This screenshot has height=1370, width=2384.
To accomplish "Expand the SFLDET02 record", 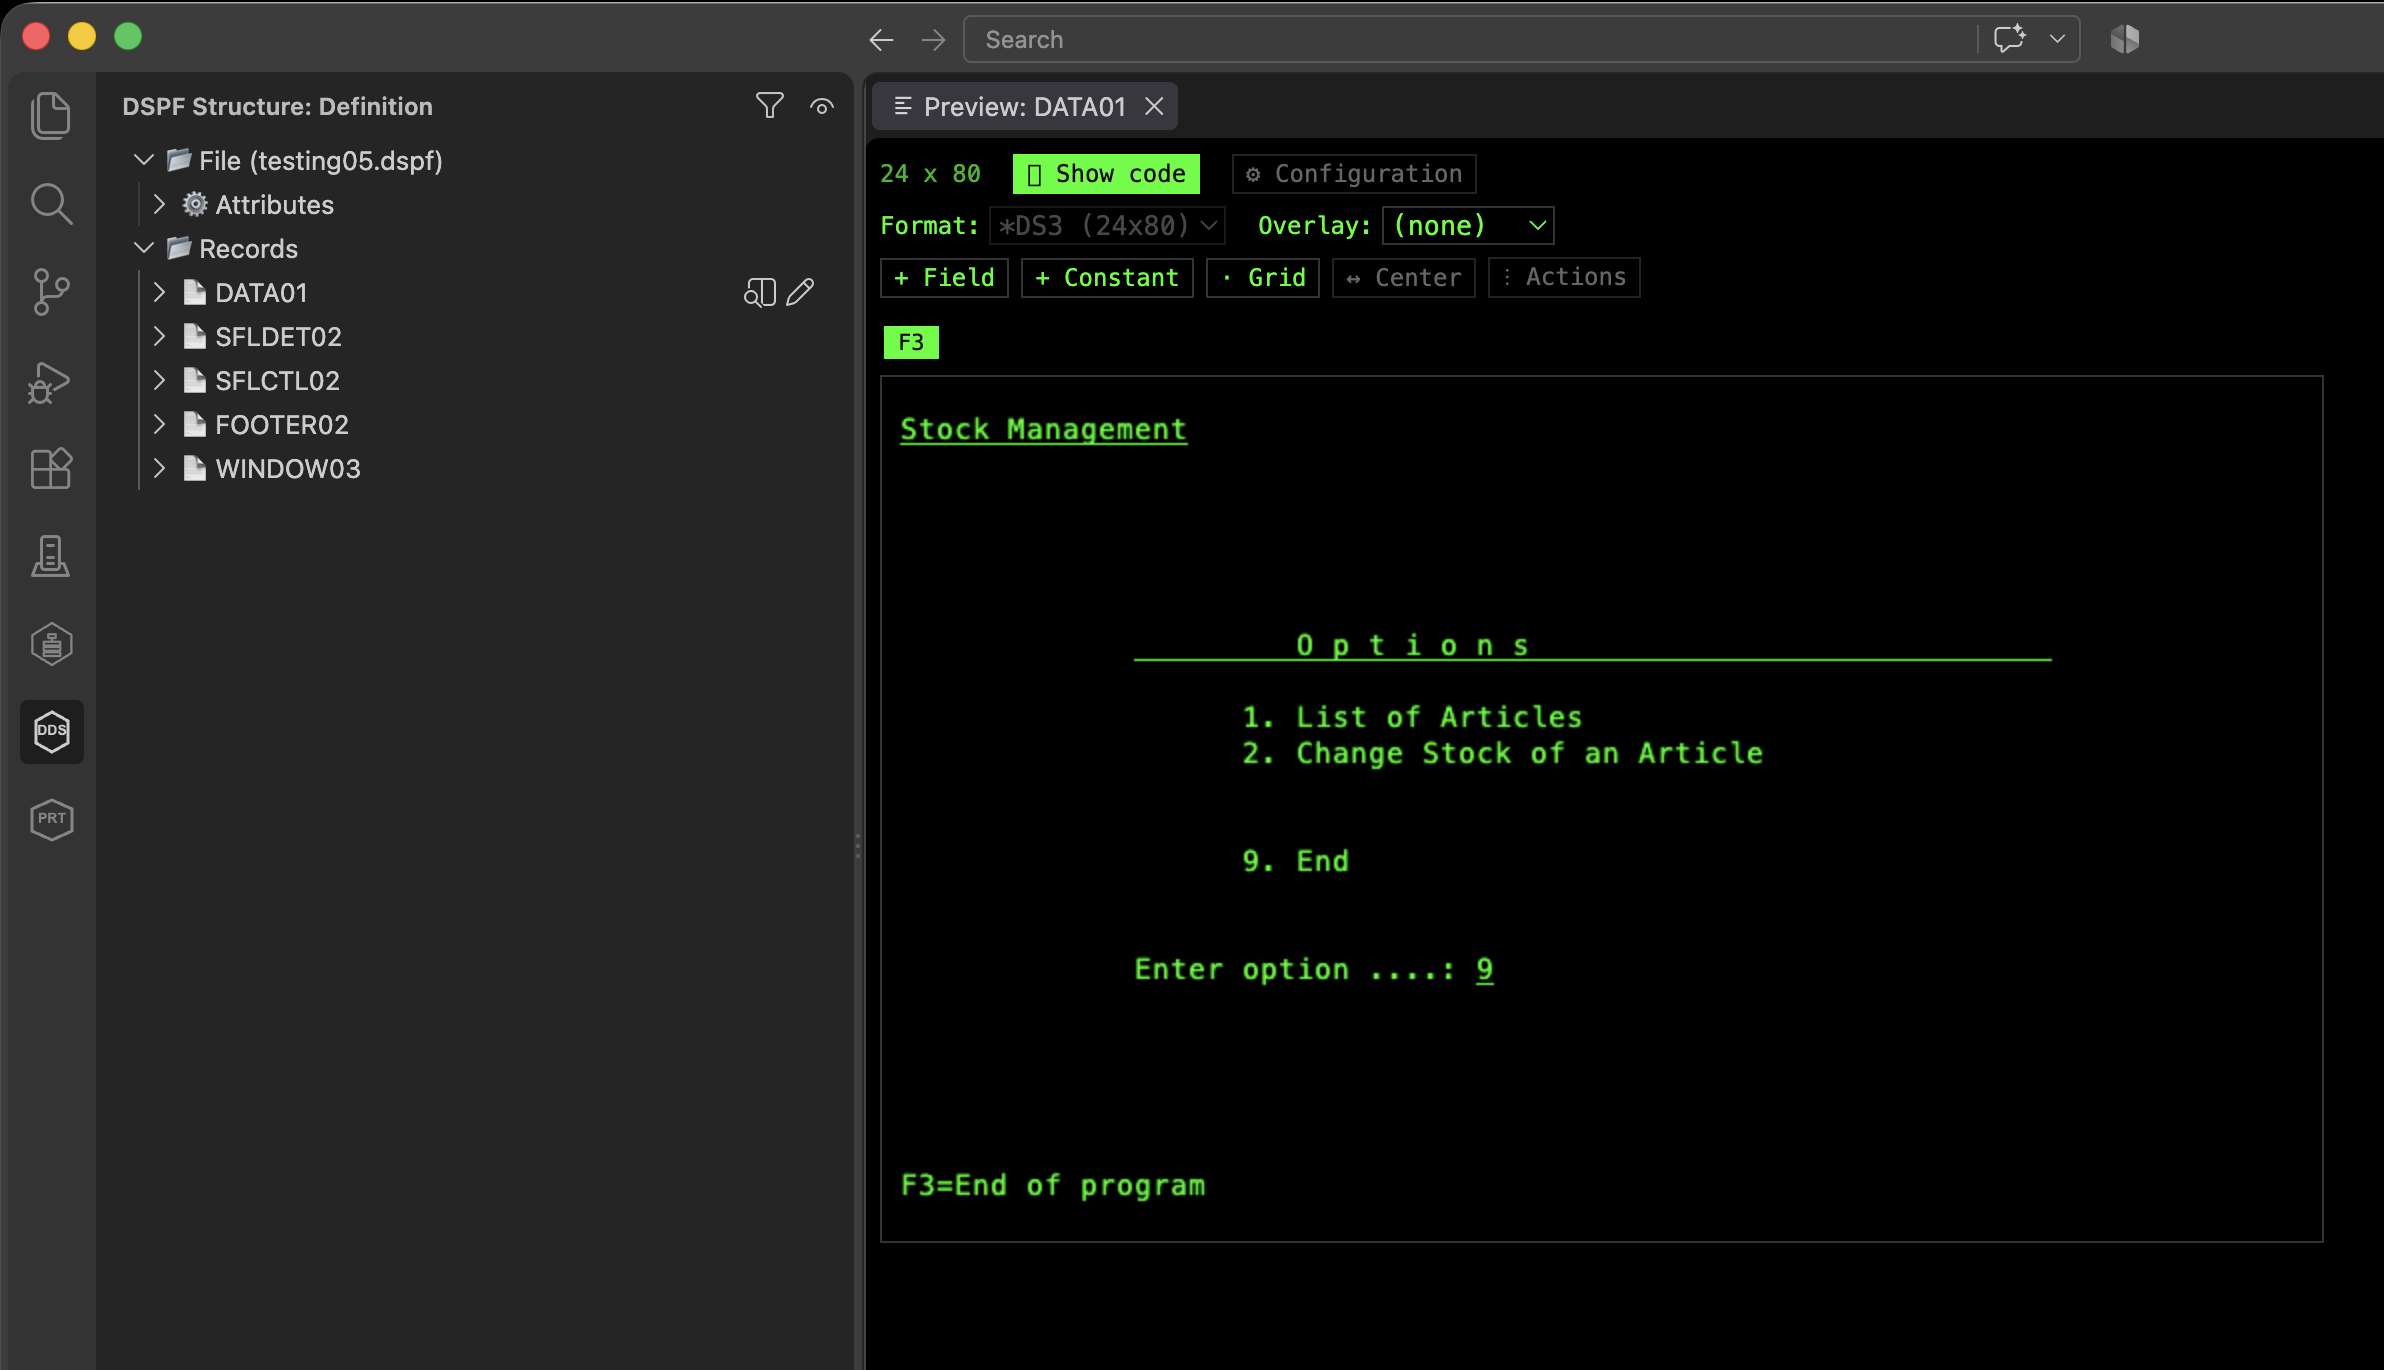I will (x=159, y=336).
